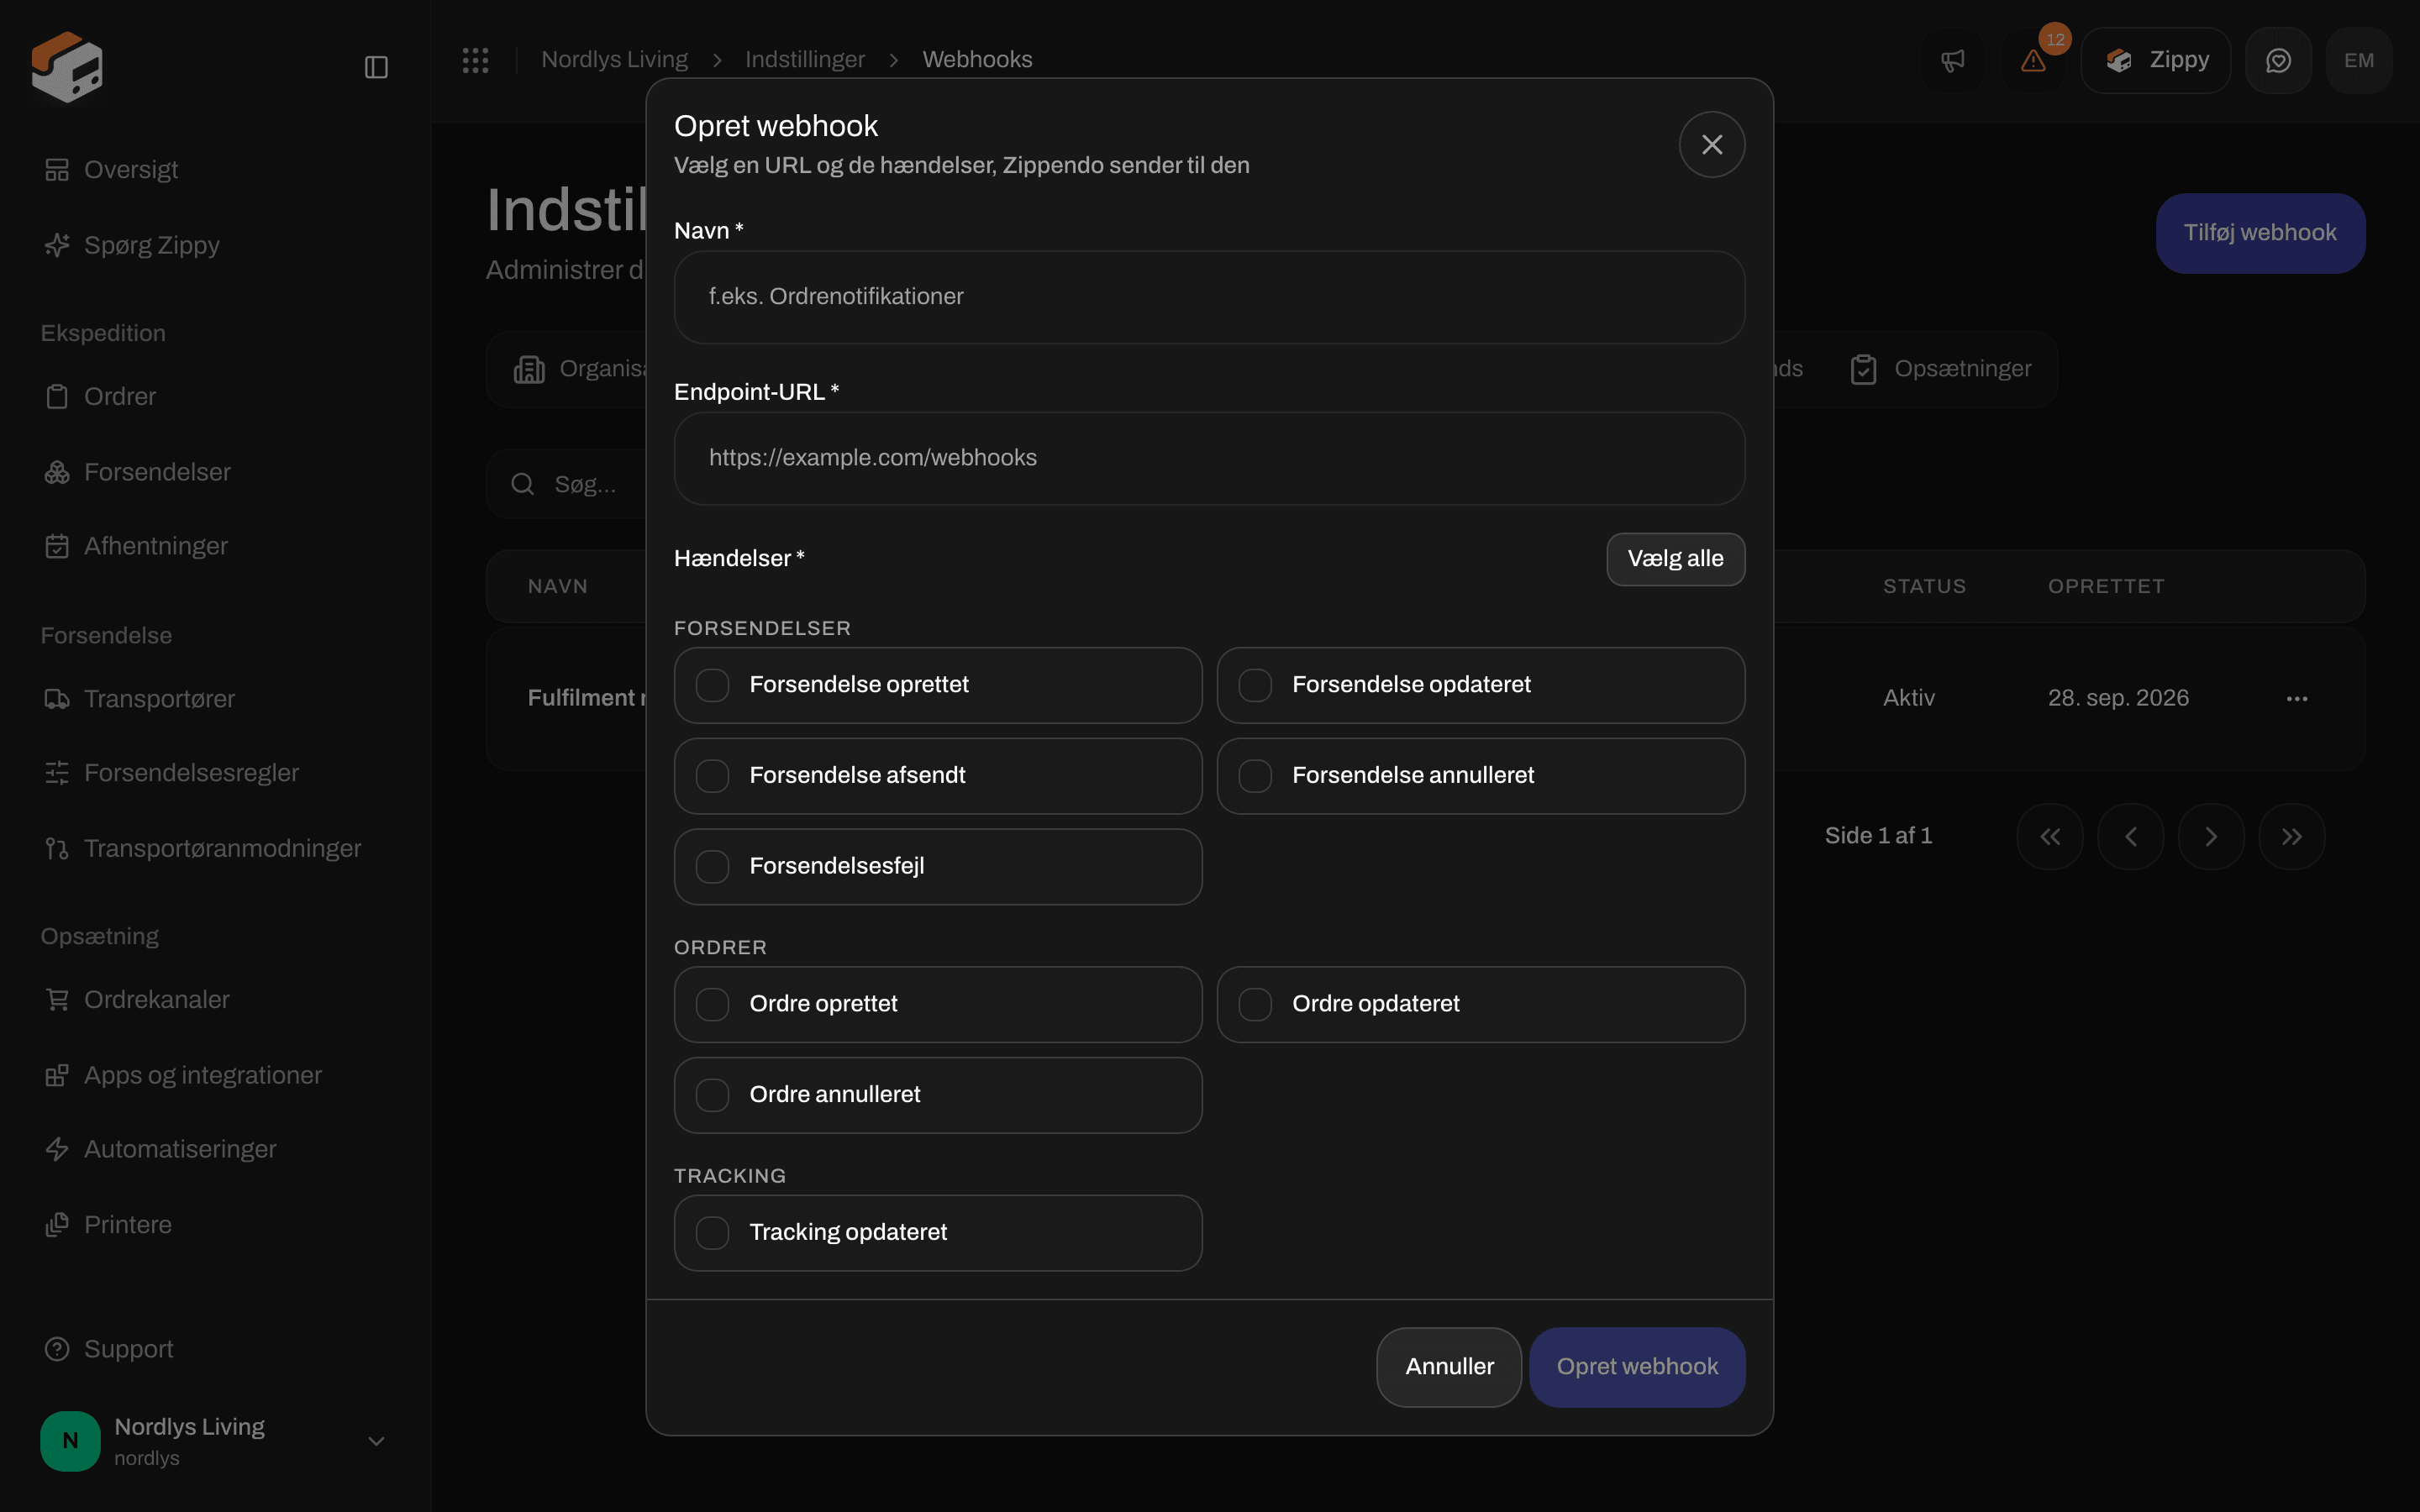Open the Zippy assistant button
Viewport: 2420px width, 1512px height.
(x=2156, y=61)
